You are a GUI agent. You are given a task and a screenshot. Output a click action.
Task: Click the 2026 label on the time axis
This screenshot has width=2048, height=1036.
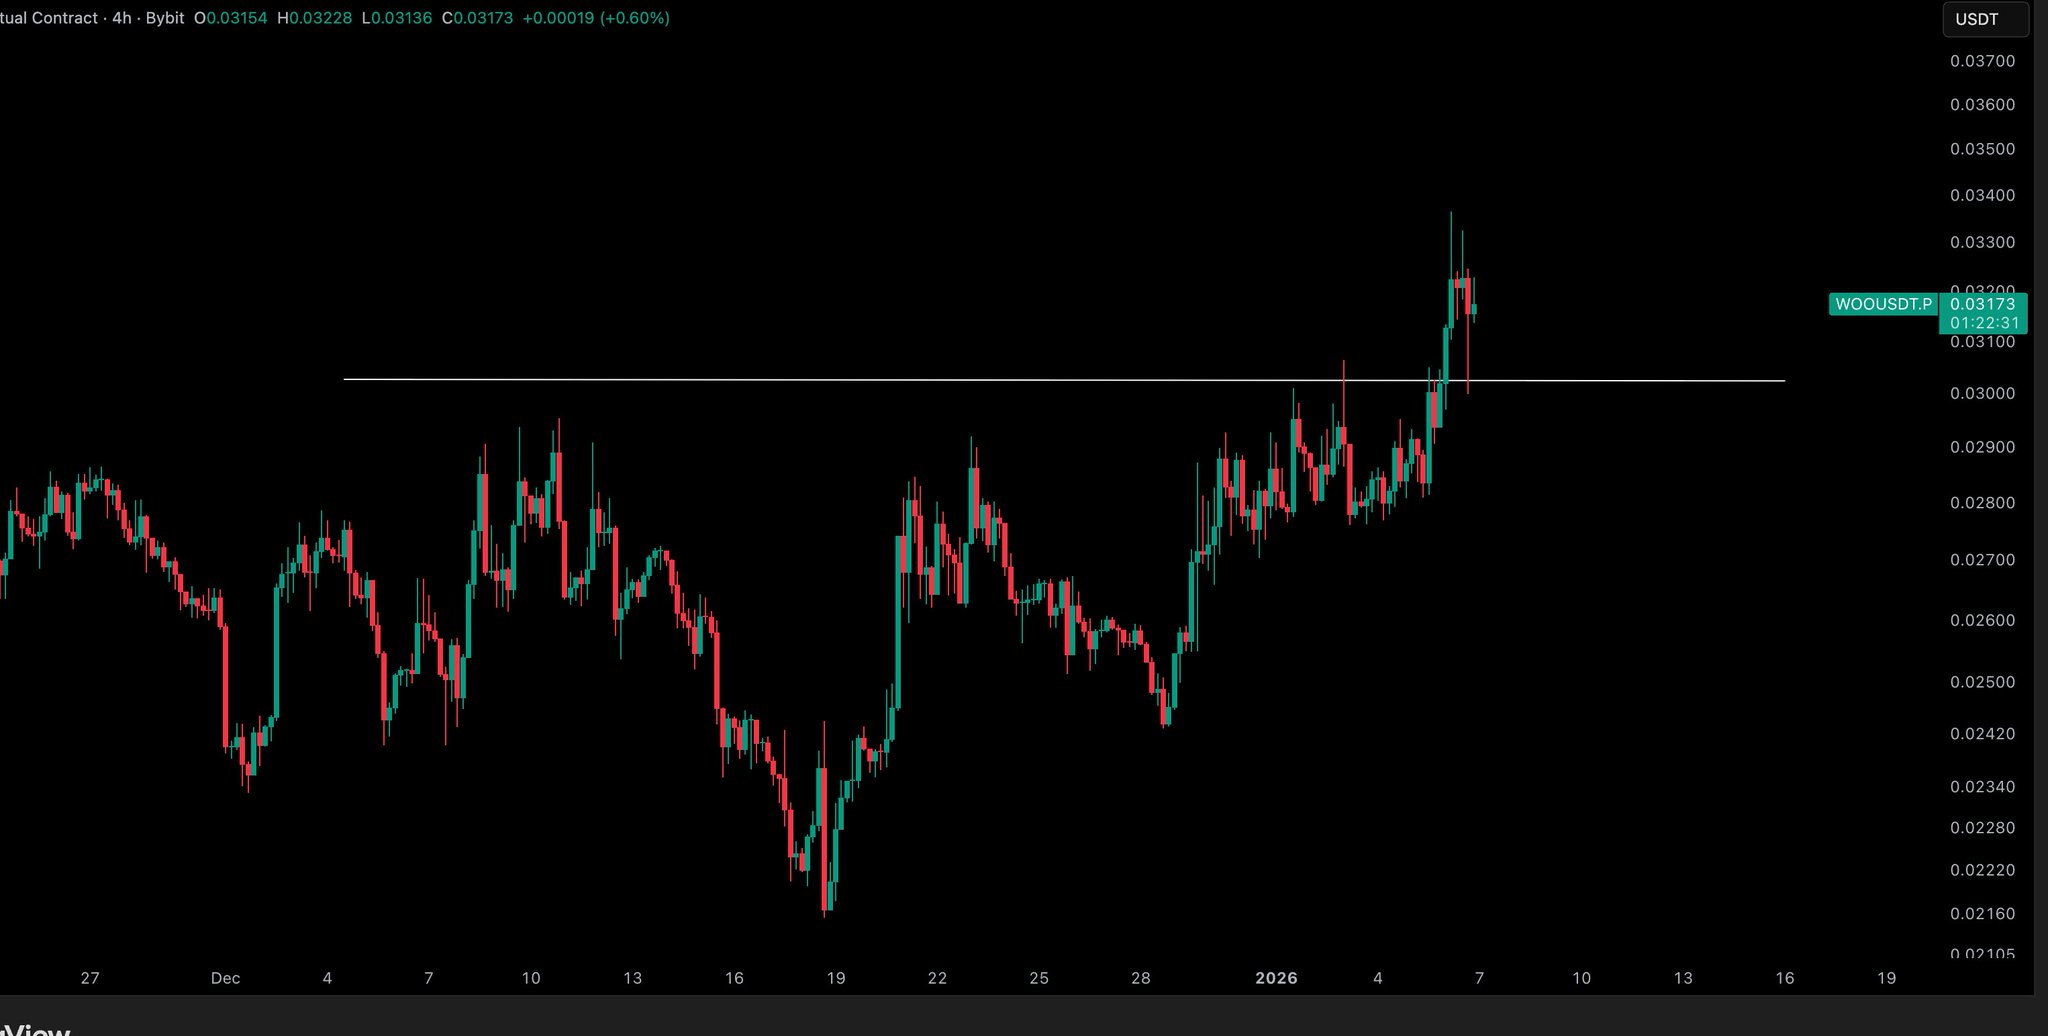(1276, 978)
